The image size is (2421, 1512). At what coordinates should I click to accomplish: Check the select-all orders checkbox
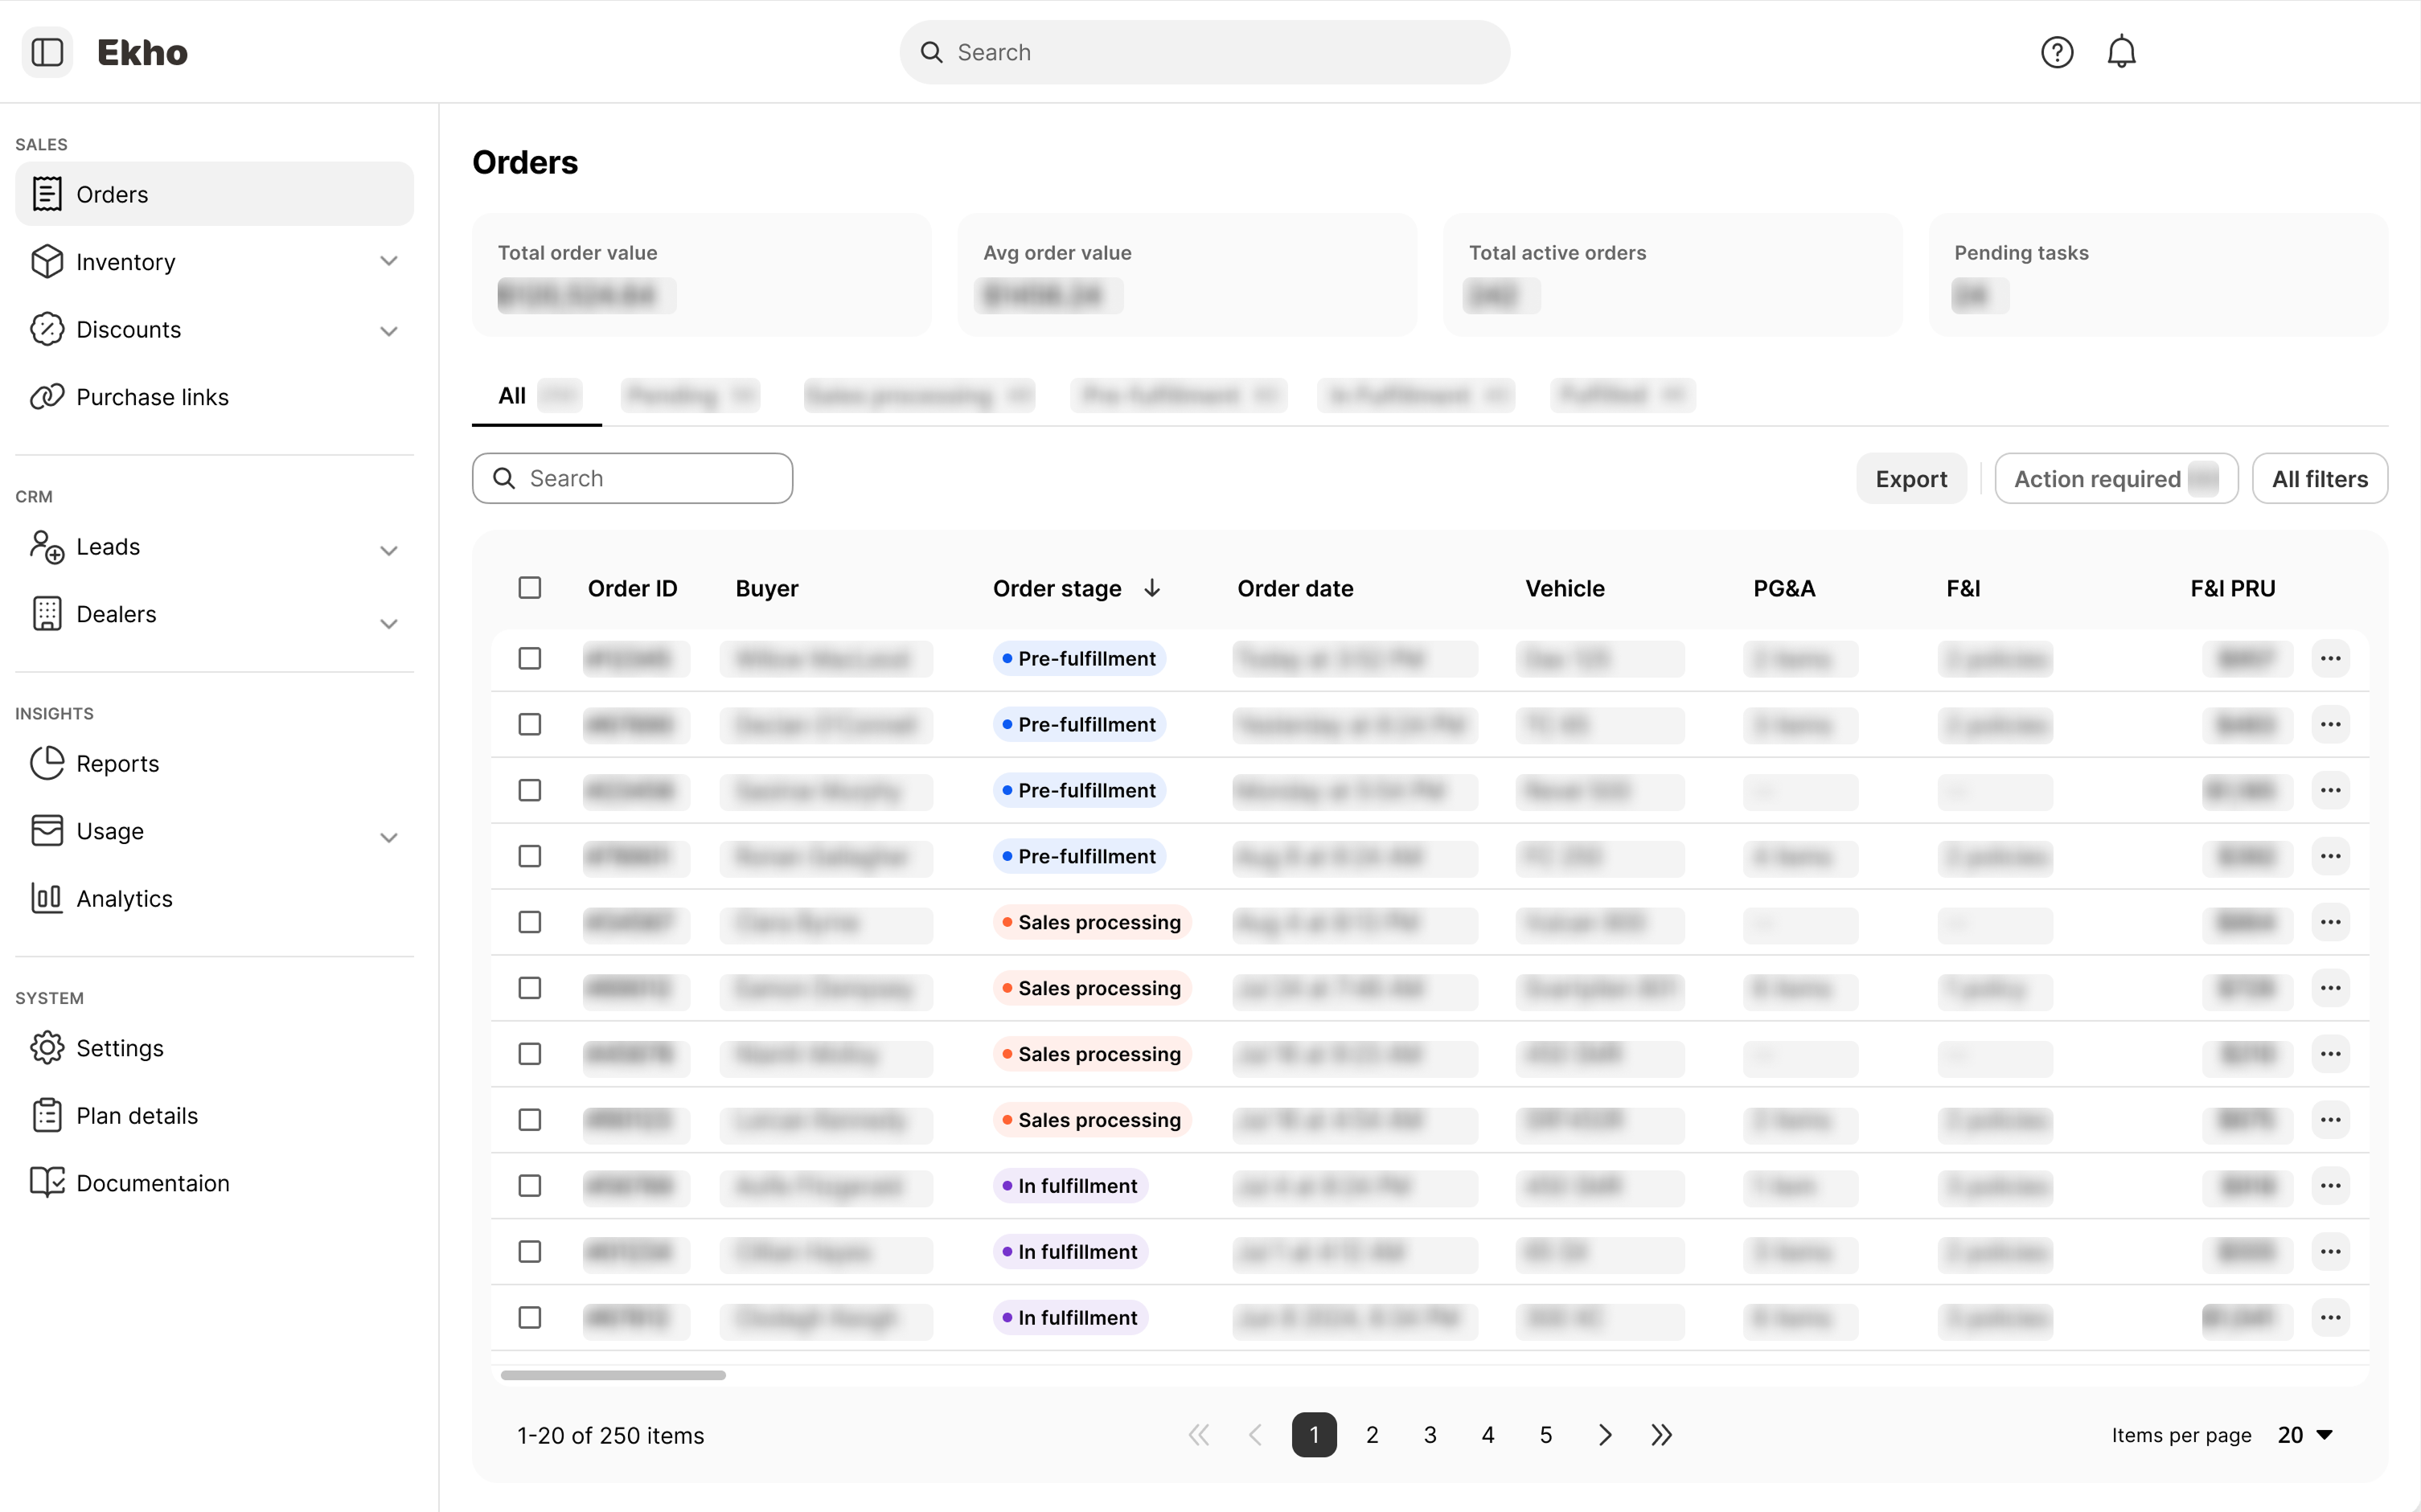click(530, 588)
